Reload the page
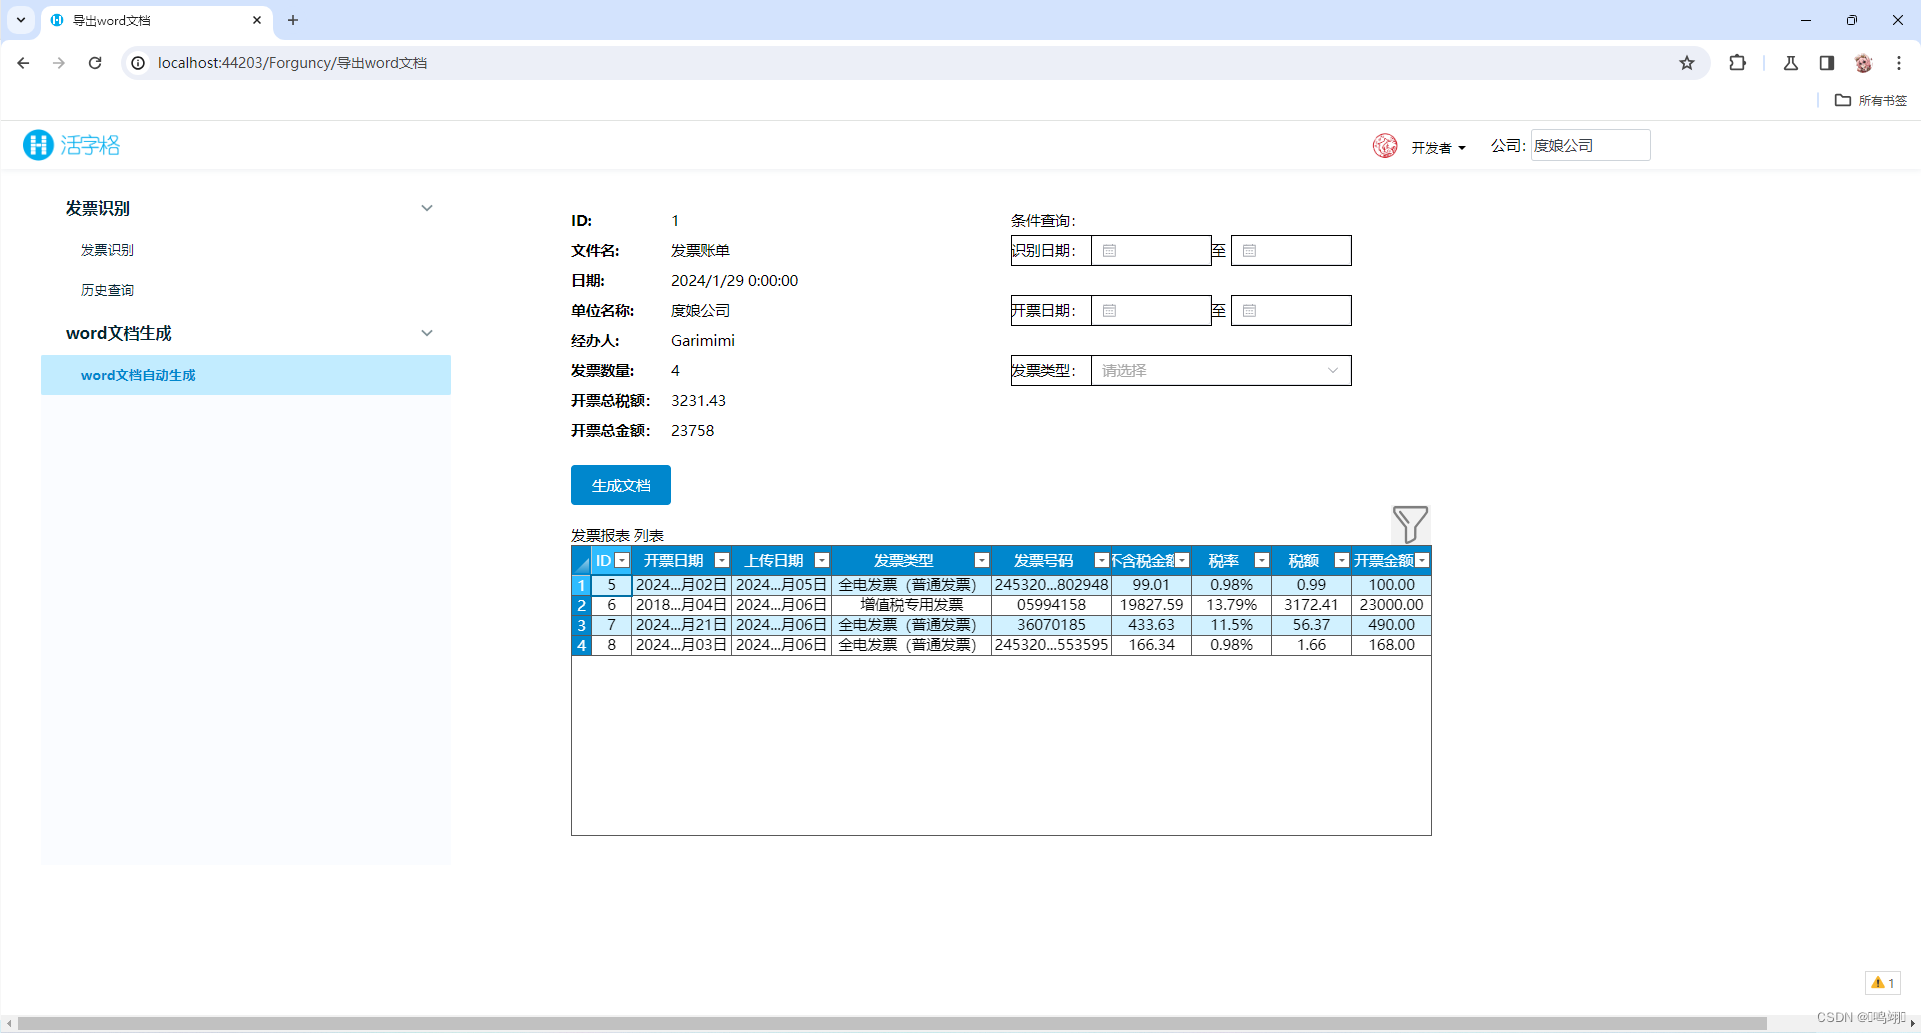This screenshot has width=1921, height=1033. coord(95,63)
